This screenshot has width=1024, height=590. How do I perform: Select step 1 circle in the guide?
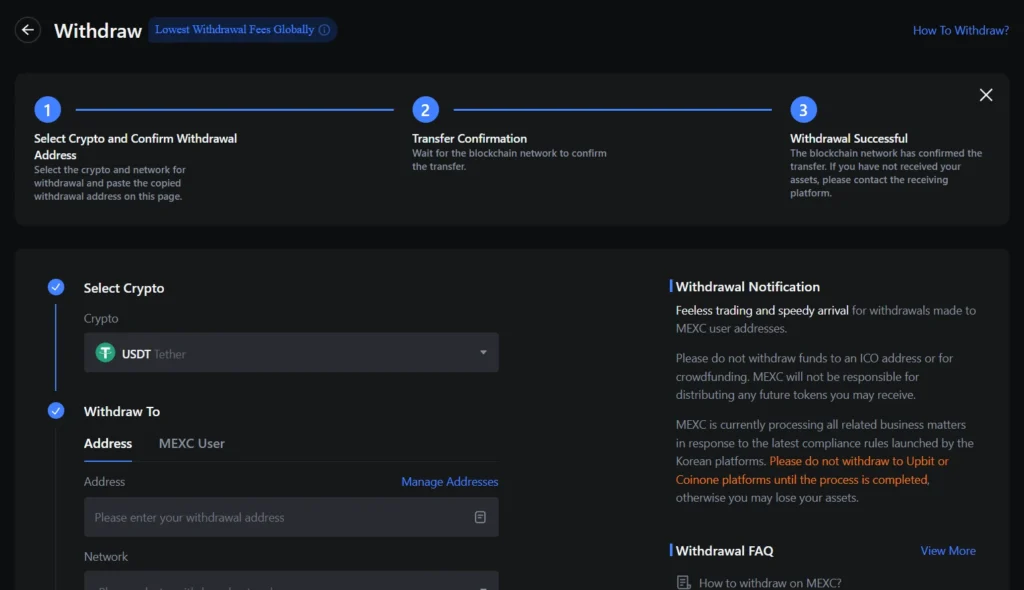click(48, 110)
